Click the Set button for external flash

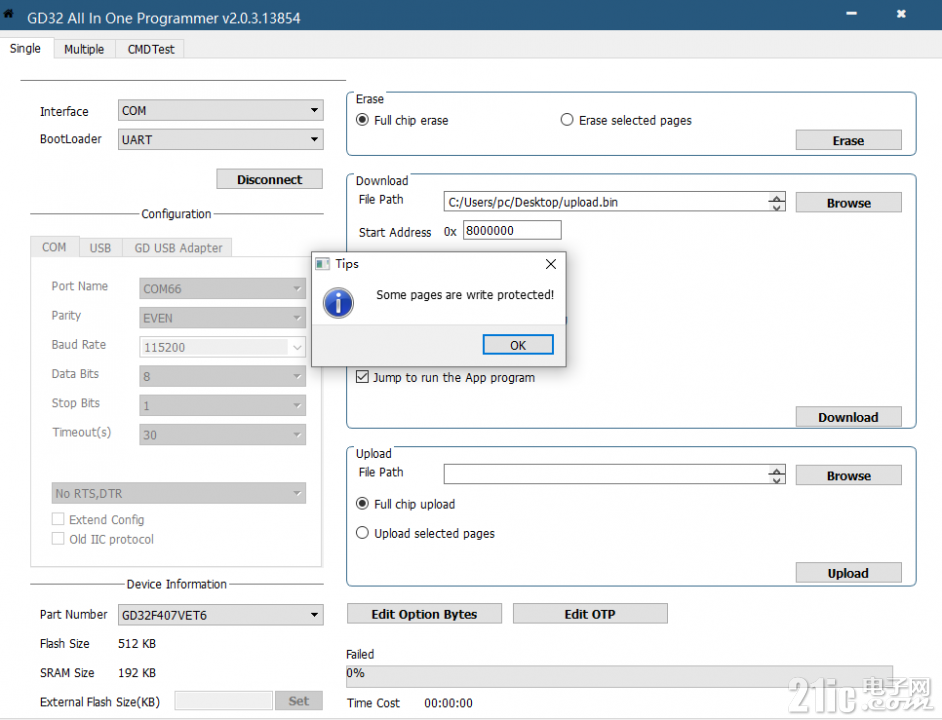299,701
